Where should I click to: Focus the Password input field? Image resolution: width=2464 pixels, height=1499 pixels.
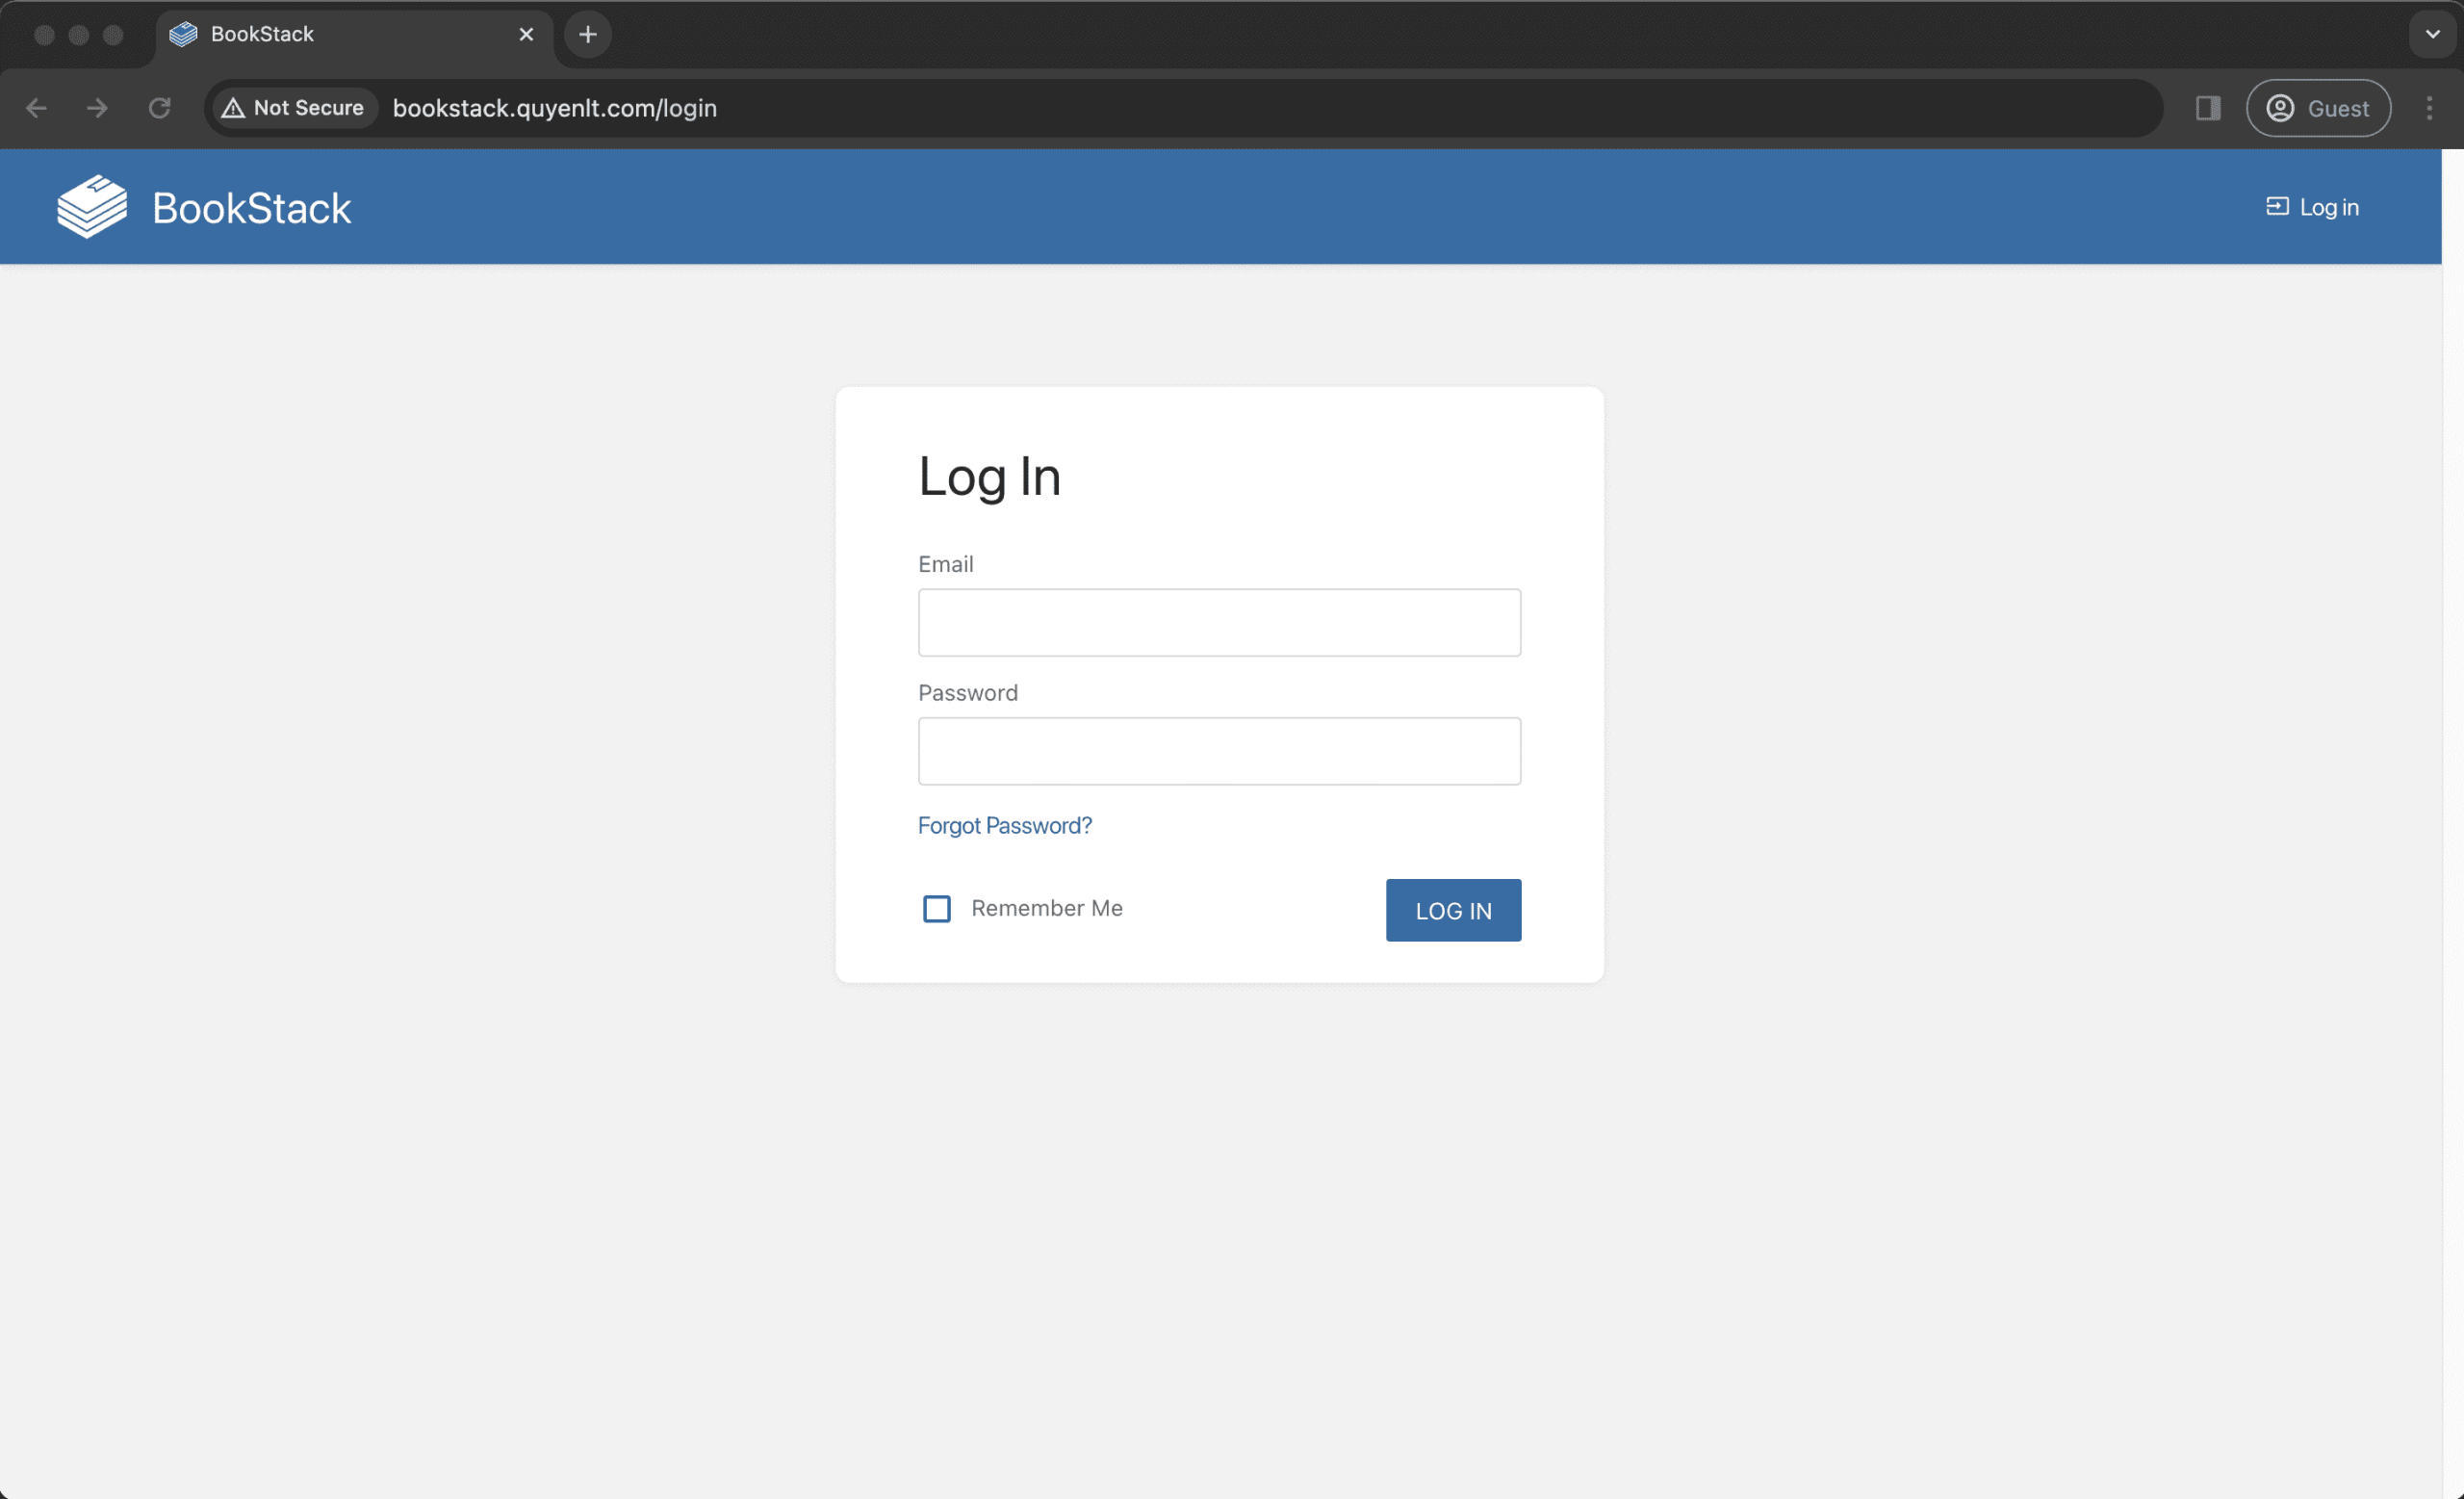1219,750
